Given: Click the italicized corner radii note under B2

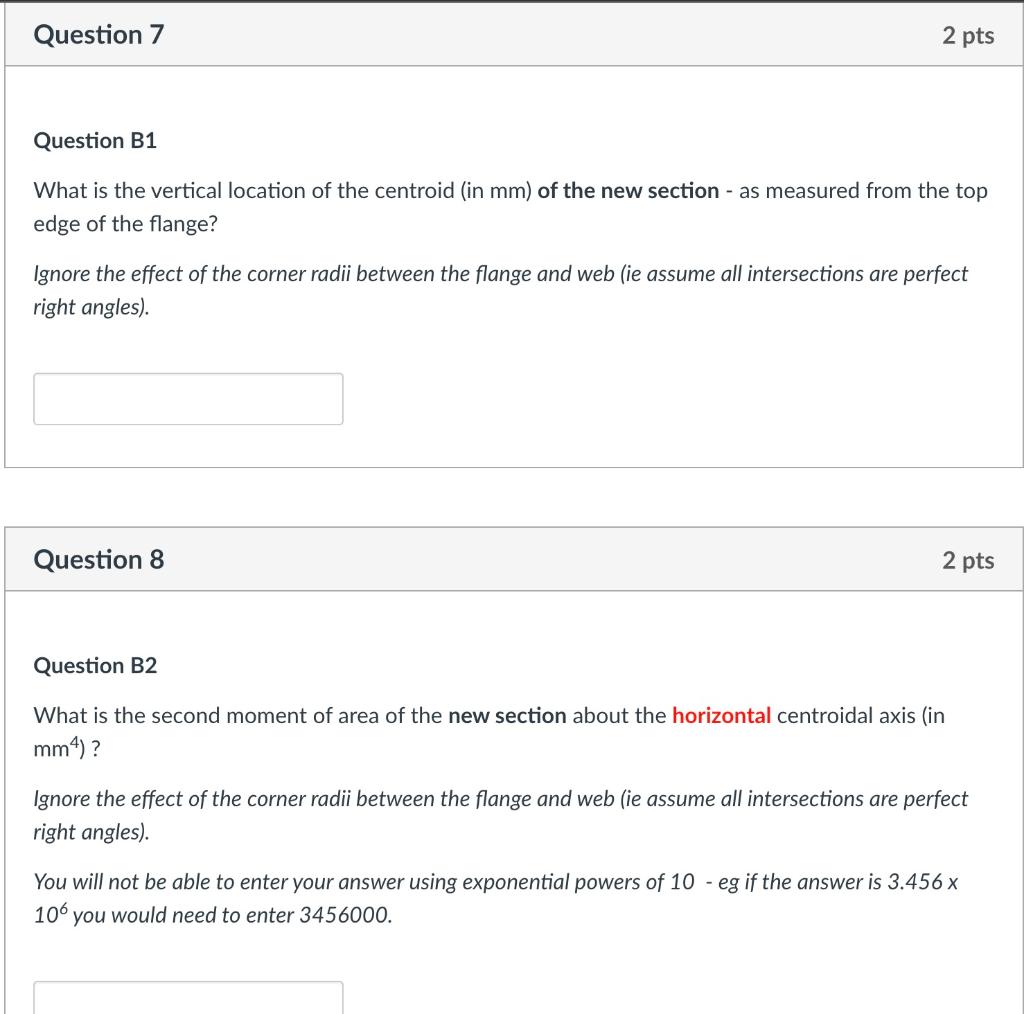Looking at the screenshot, I should pyautogui.click(x=500, y=814).
